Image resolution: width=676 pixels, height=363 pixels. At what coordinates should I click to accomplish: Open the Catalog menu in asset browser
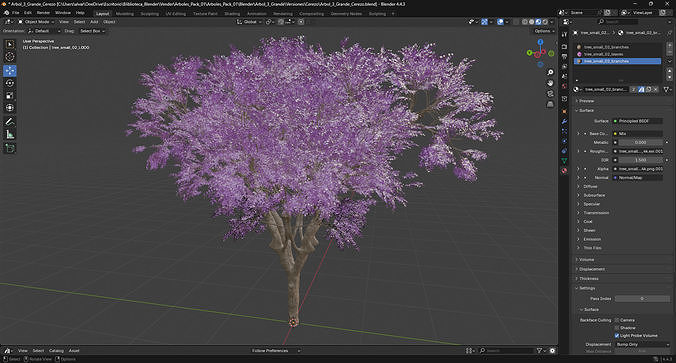[56, 350]
